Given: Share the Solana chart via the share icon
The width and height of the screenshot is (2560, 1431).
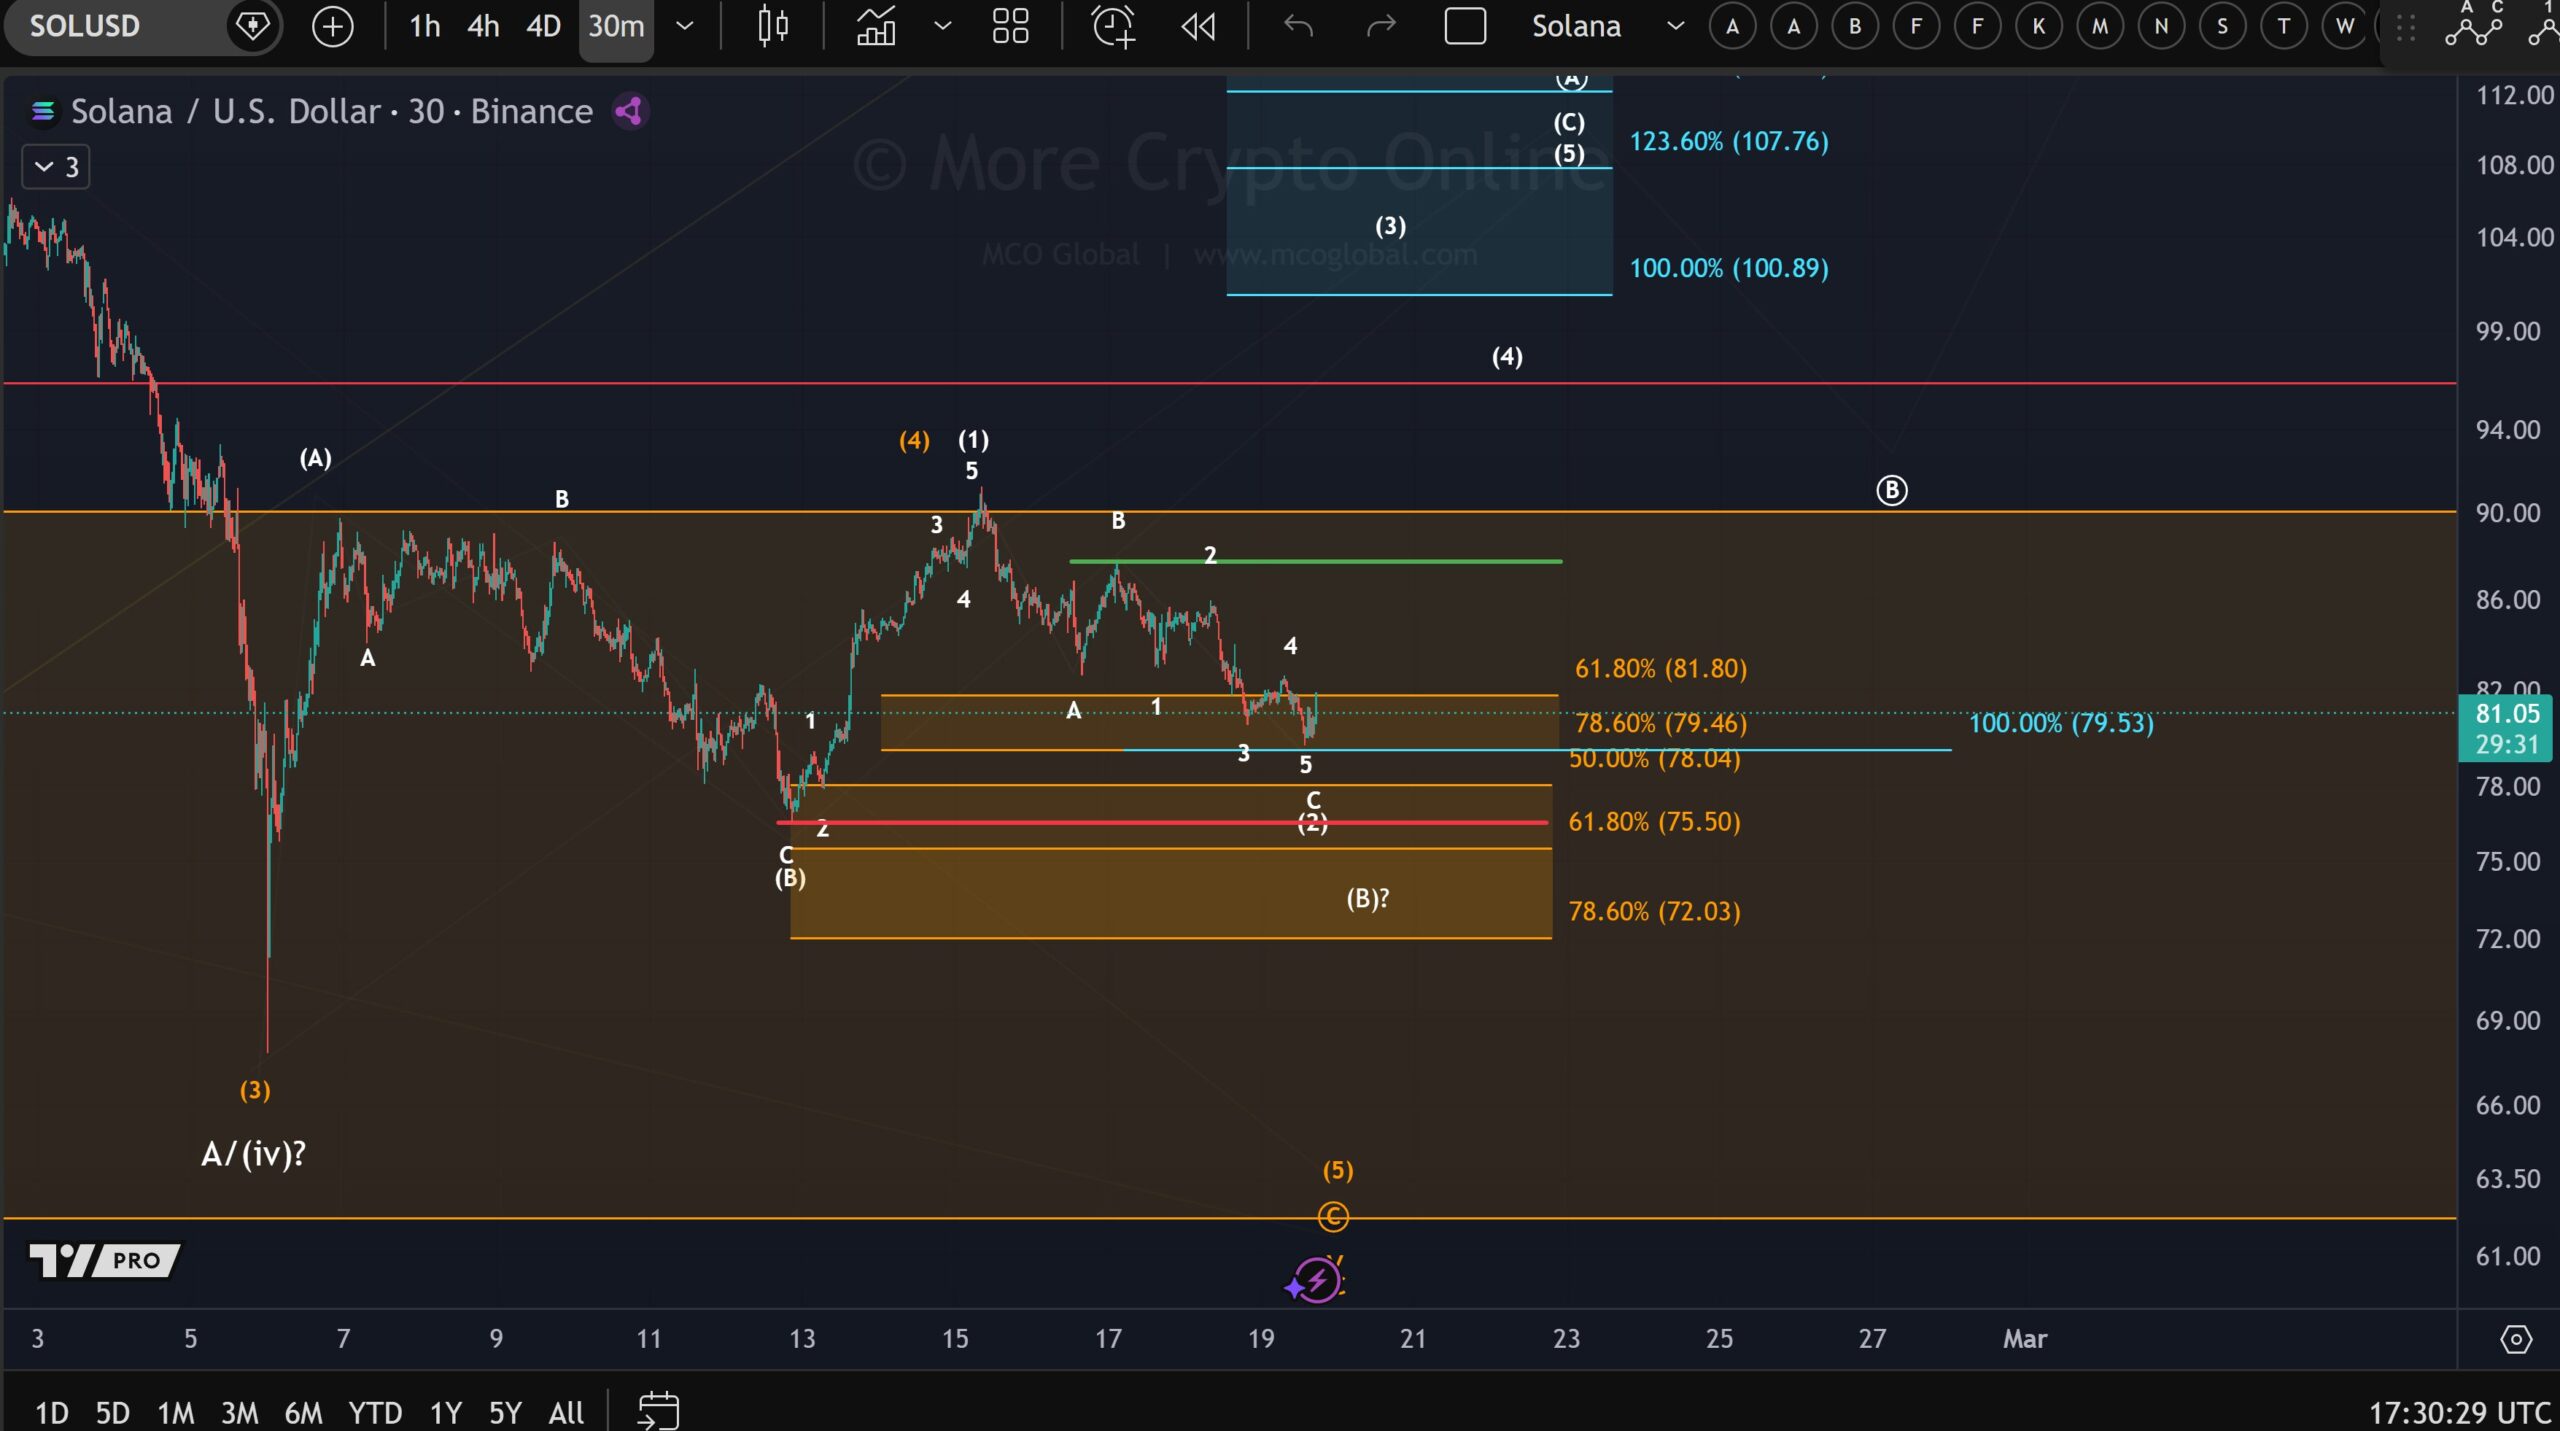Looking at the screenshot, I should (x=628, y=111).
